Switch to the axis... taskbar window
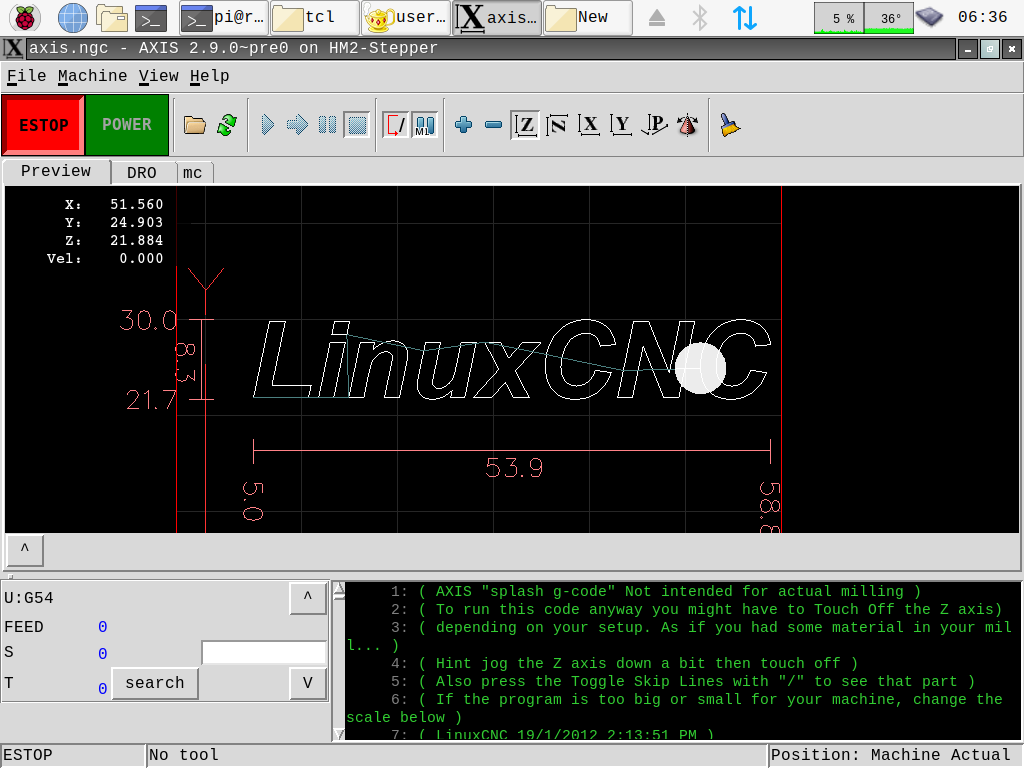 497,18
